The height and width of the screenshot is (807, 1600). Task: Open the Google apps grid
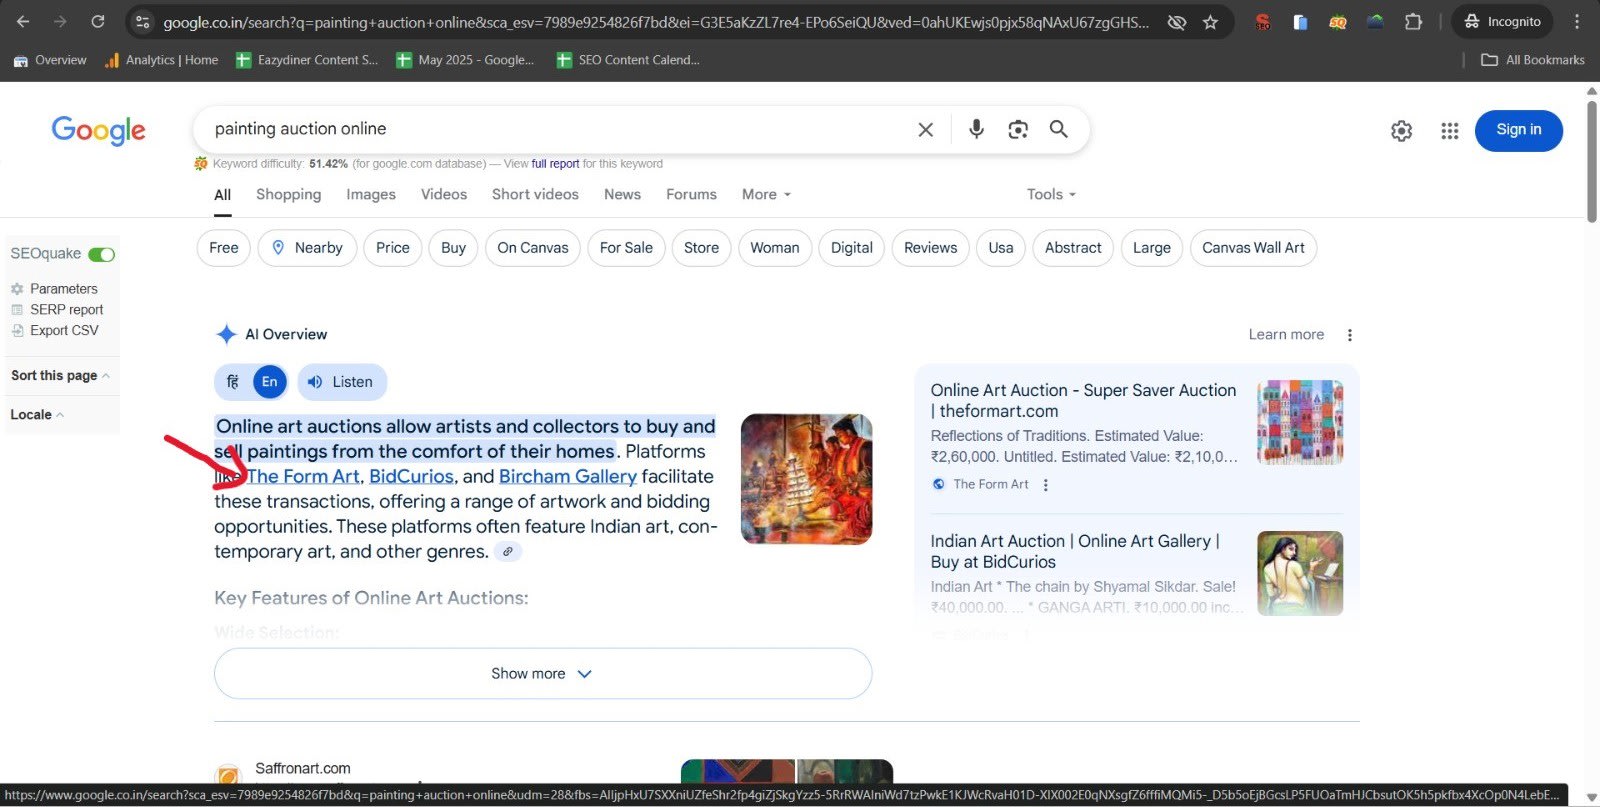click(1449, 131)
